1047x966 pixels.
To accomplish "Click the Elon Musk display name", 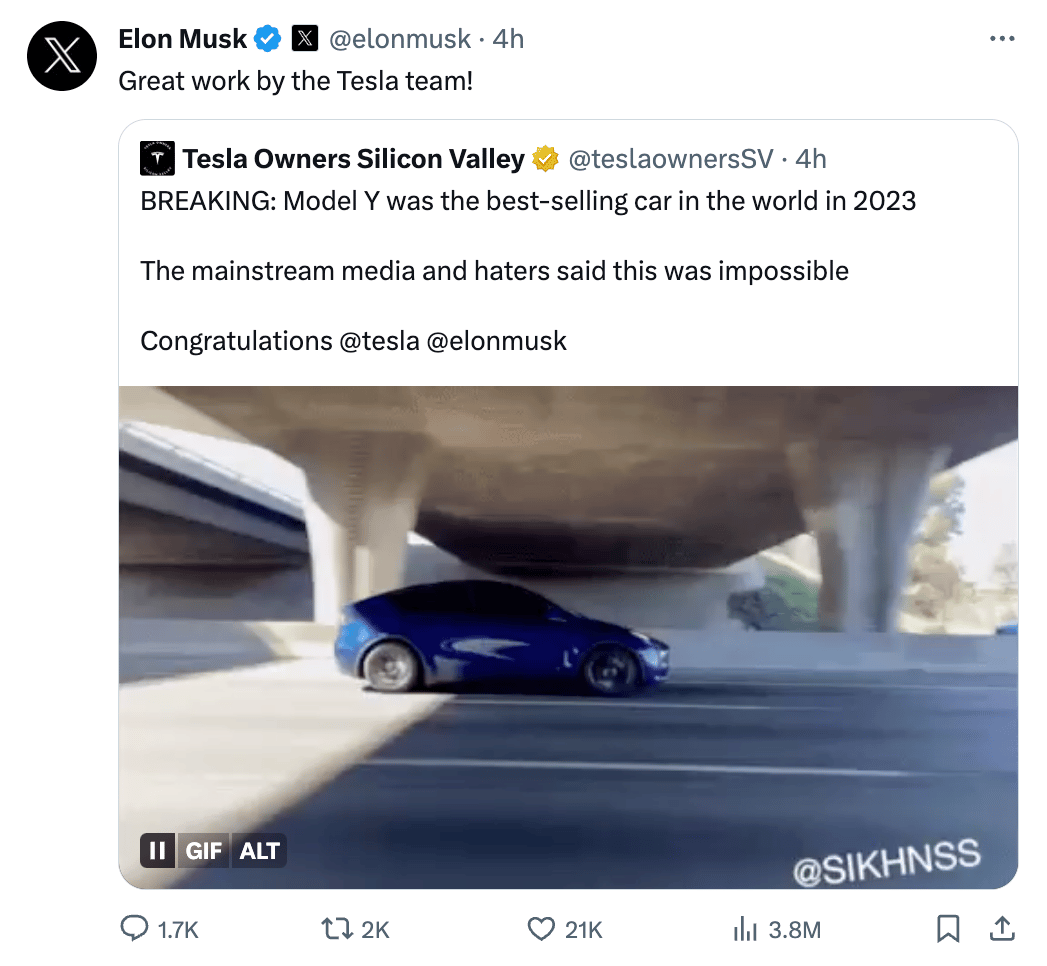I will (x=182, y=39).
